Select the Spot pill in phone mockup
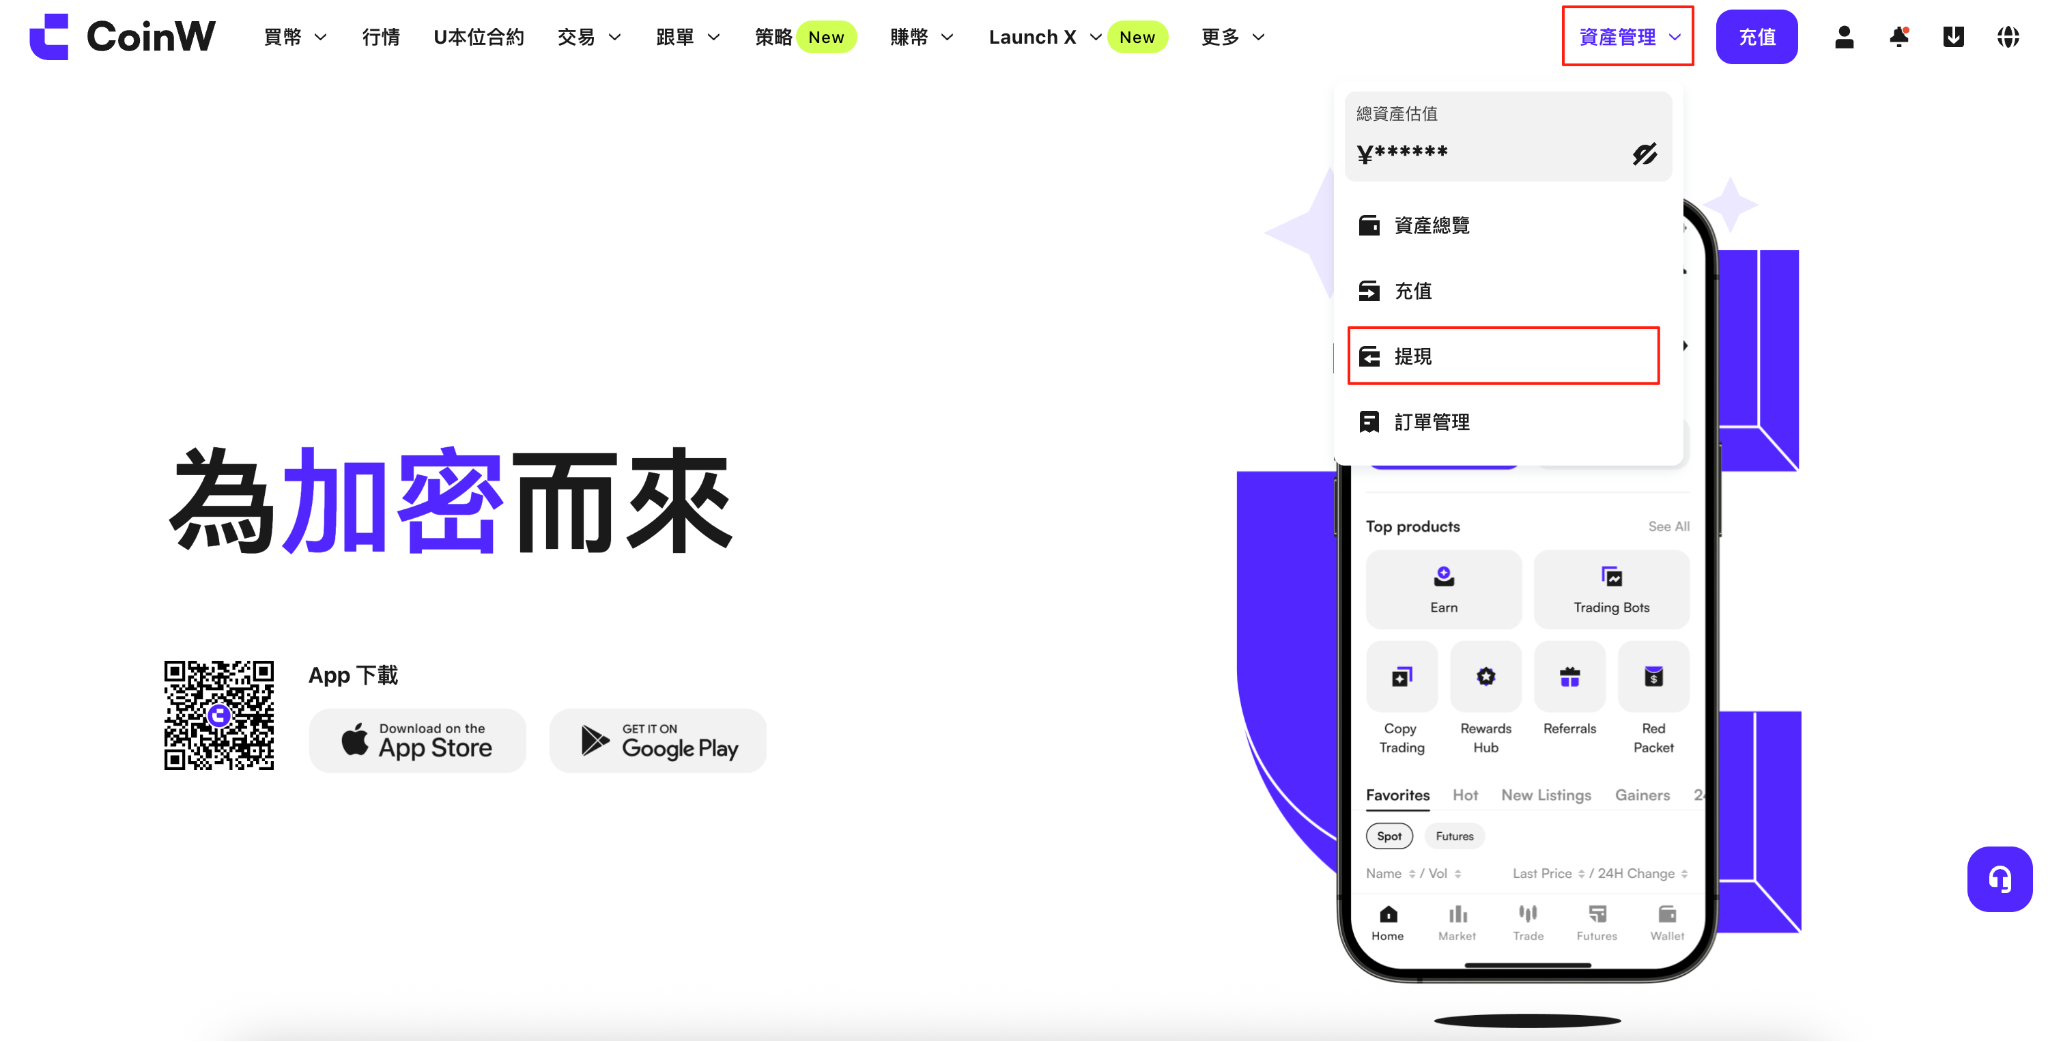This screenshot has width=2048, height=1042. point(1389,836)
